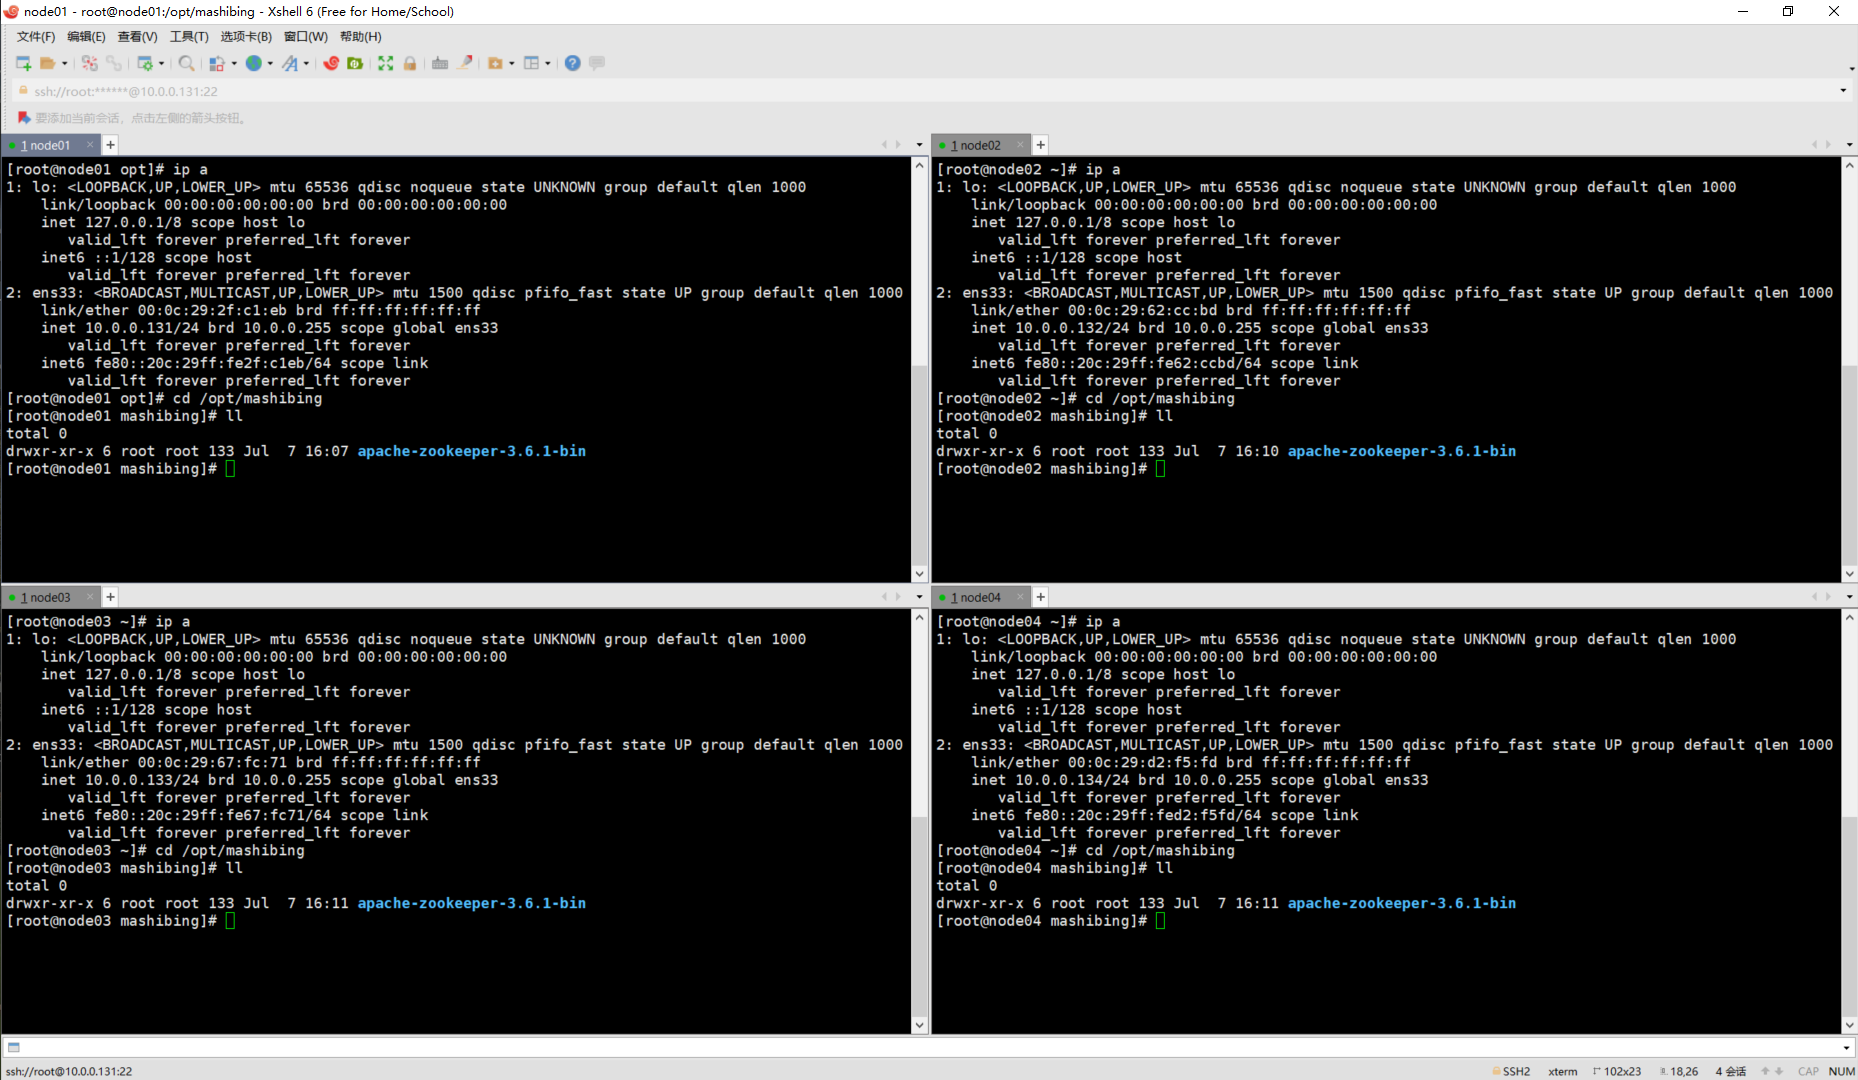Click apache-zookeeper-3.6.1-bin in node01 terminal

[472, 451]
